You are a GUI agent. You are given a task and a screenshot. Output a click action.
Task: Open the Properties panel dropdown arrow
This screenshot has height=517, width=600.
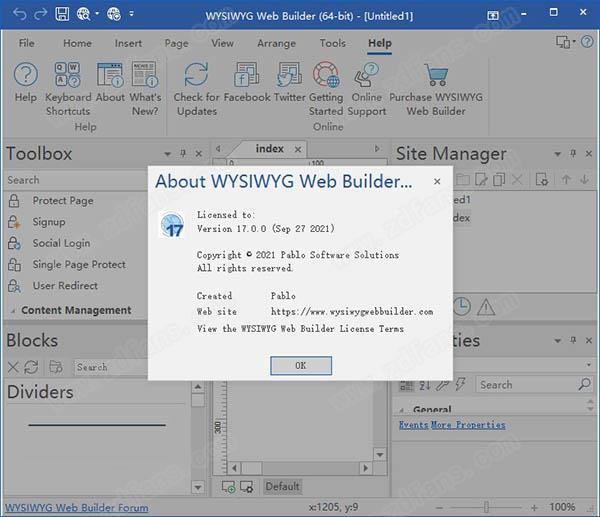click(x=558, y=340)
